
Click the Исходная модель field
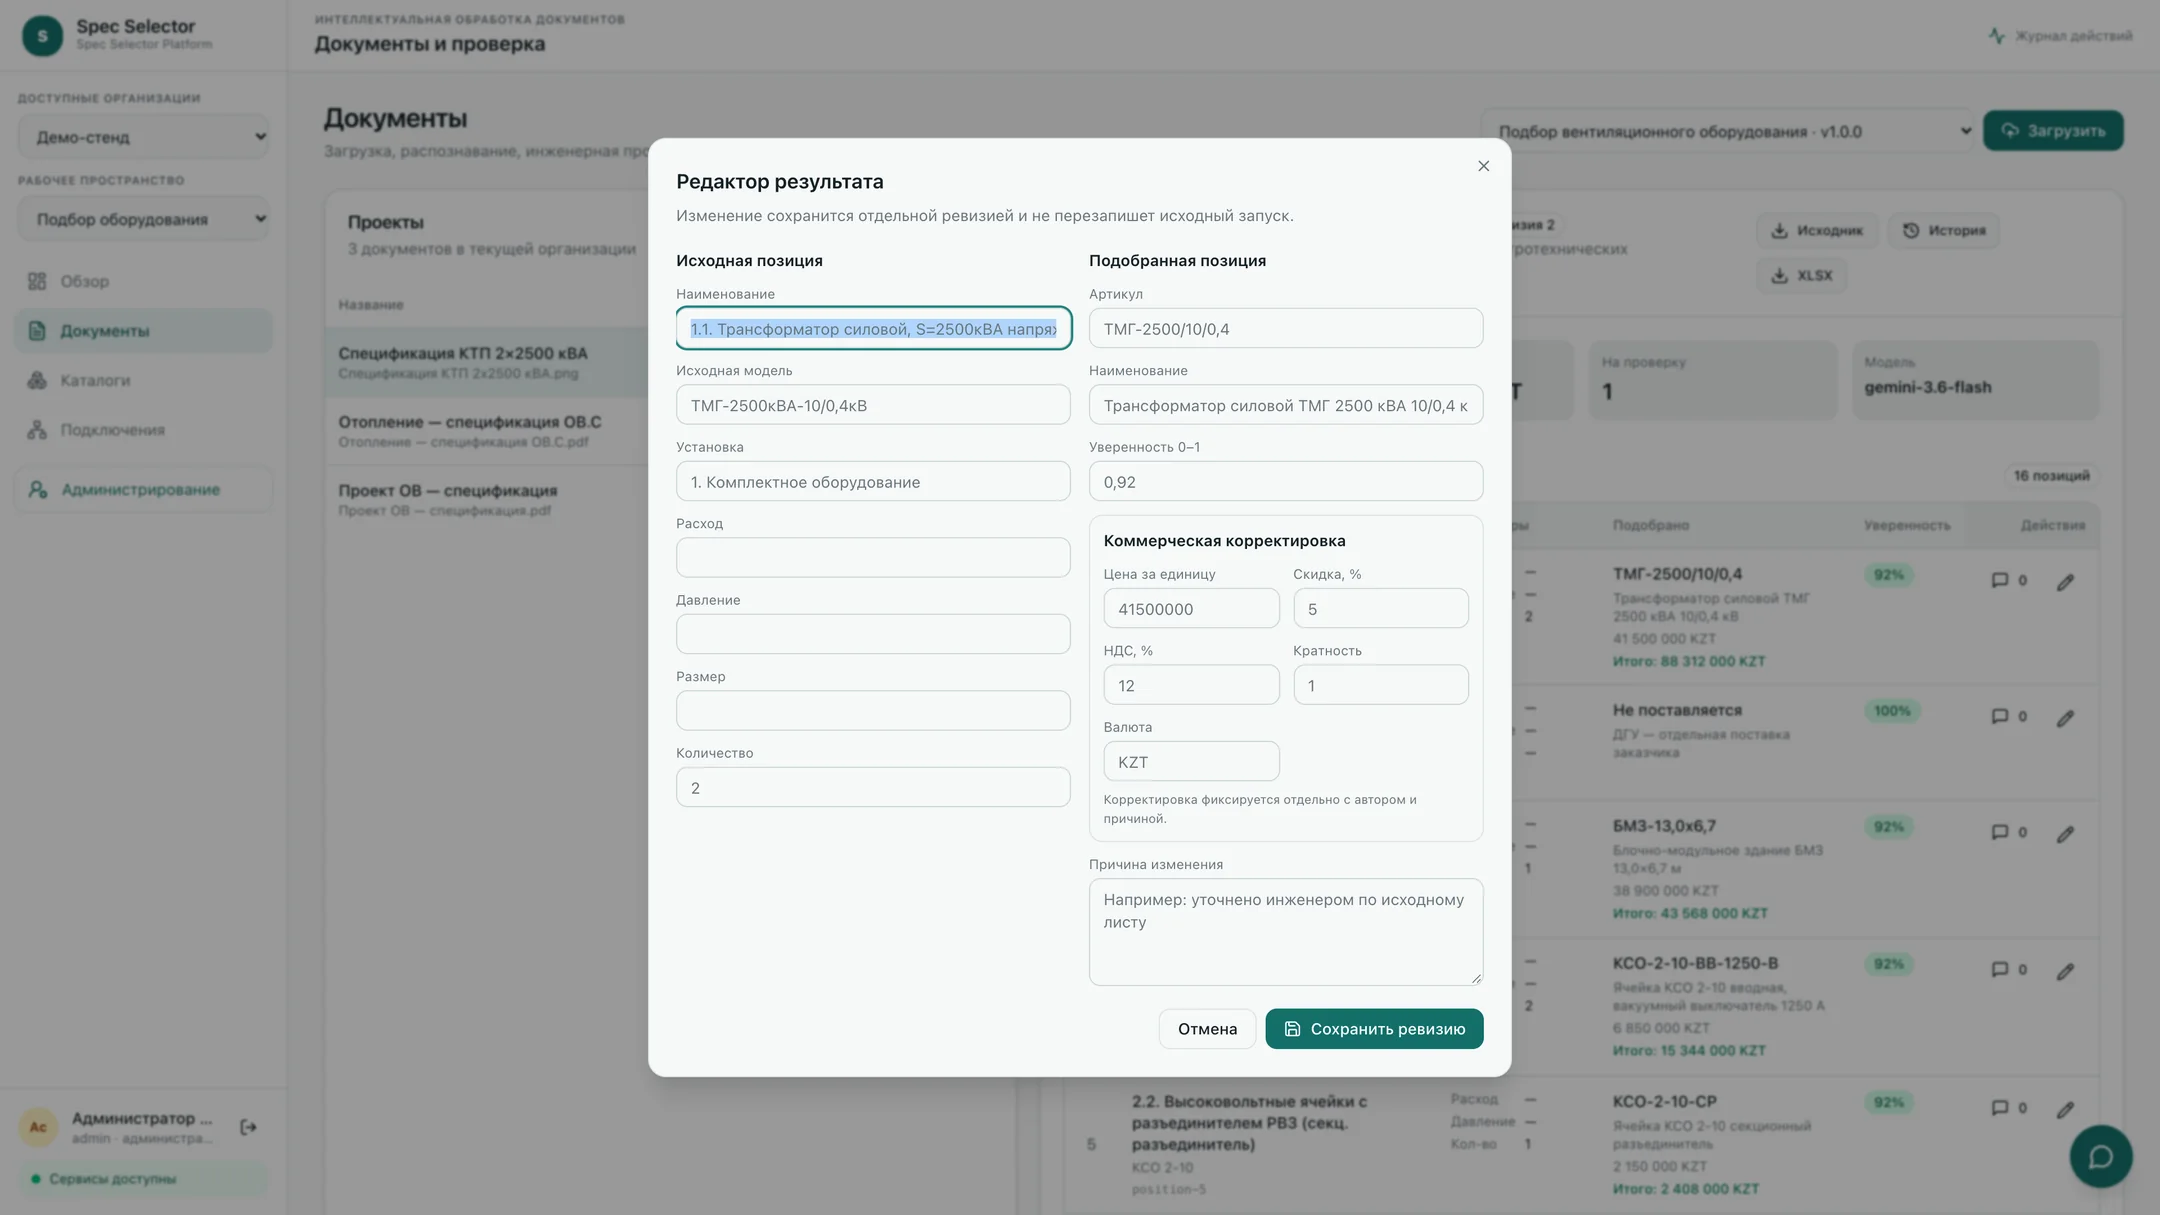[x=873, y=405]
